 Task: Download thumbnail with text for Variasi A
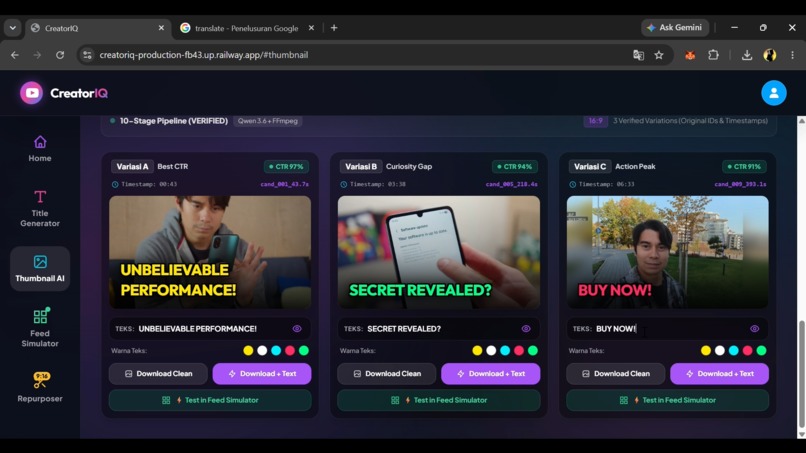(x=262, y=374)
